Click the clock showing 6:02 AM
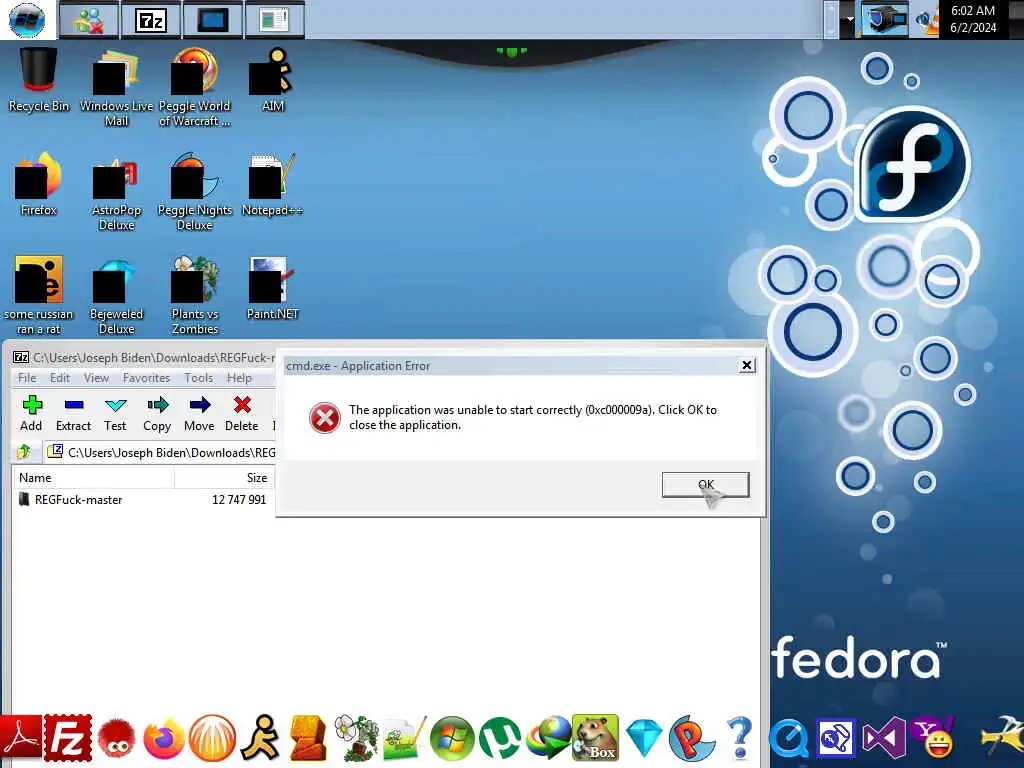 click(x=973, y=19)
